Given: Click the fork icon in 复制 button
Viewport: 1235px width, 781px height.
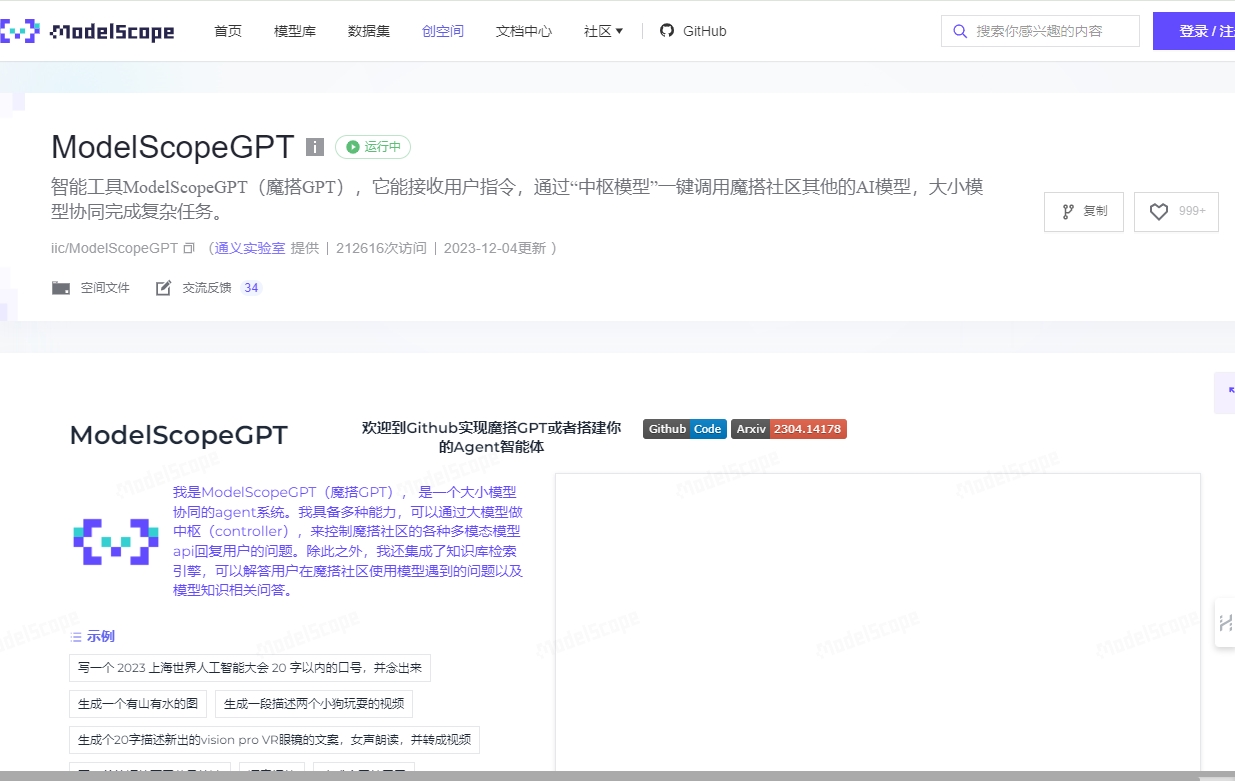Looking at the screenshot, I should 1068,212.
